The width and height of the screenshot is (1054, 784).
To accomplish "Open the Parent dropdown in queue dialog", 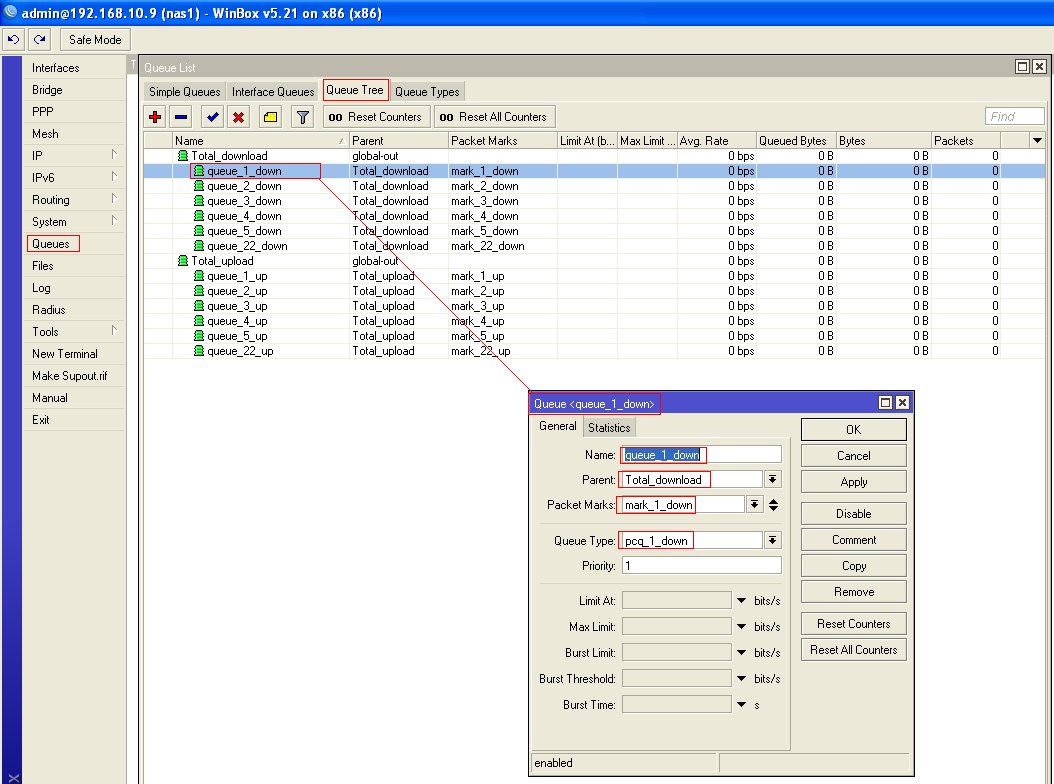I will [772, 480].
